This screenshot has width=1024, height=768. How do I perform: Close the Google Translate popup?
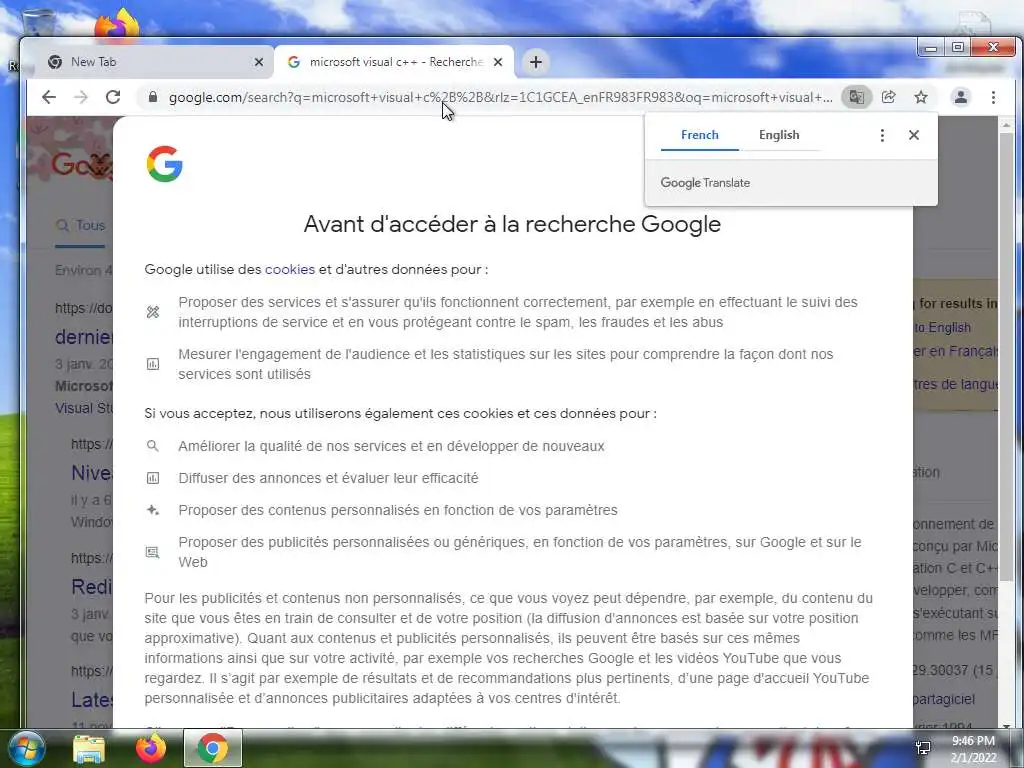click(x=914, y=135)
